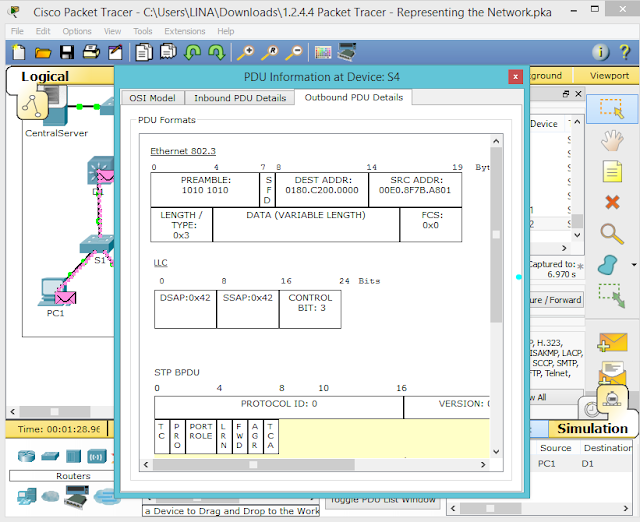The image size is (640, 522).
Task: Click the PDU Formats scroll-up arrow
Action: tap(496, 141)
